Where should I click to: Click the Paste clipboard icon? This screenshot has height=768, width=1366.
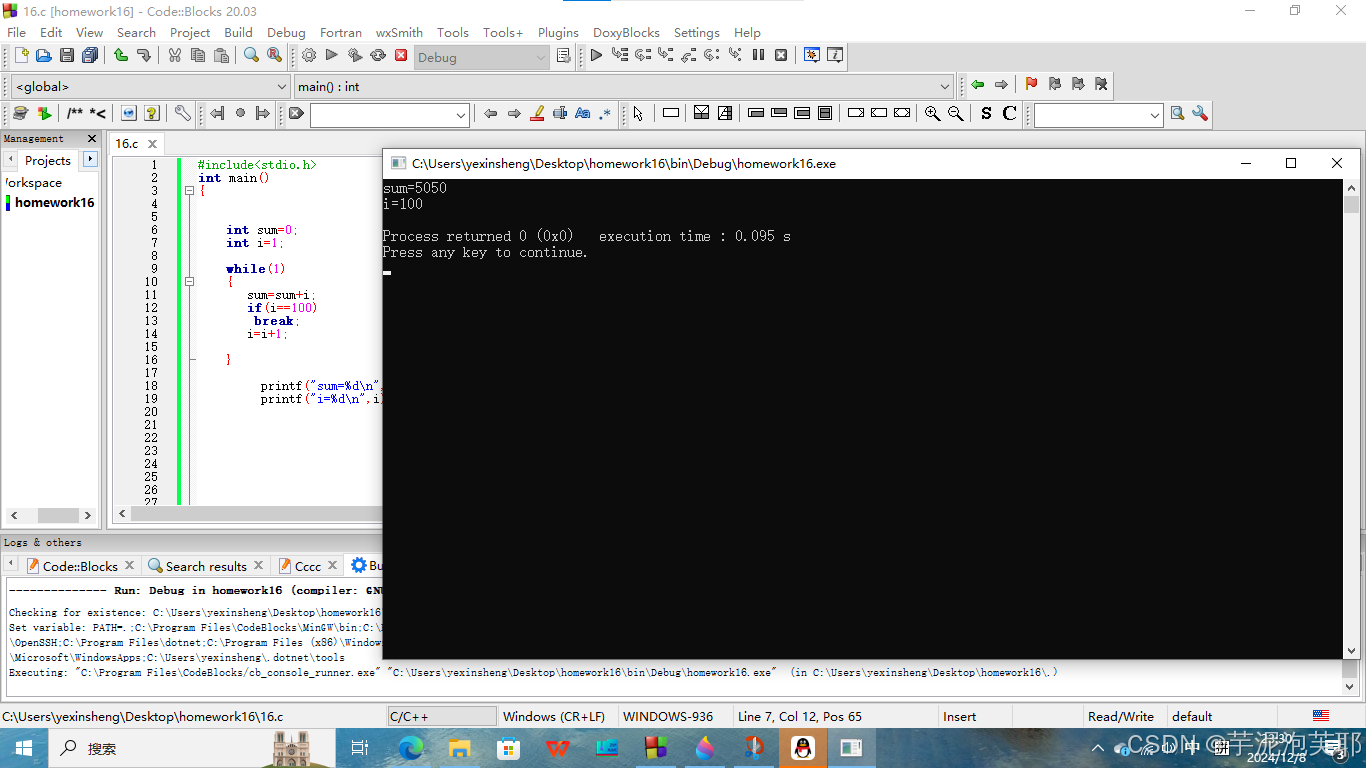click(x=221, y=56)
